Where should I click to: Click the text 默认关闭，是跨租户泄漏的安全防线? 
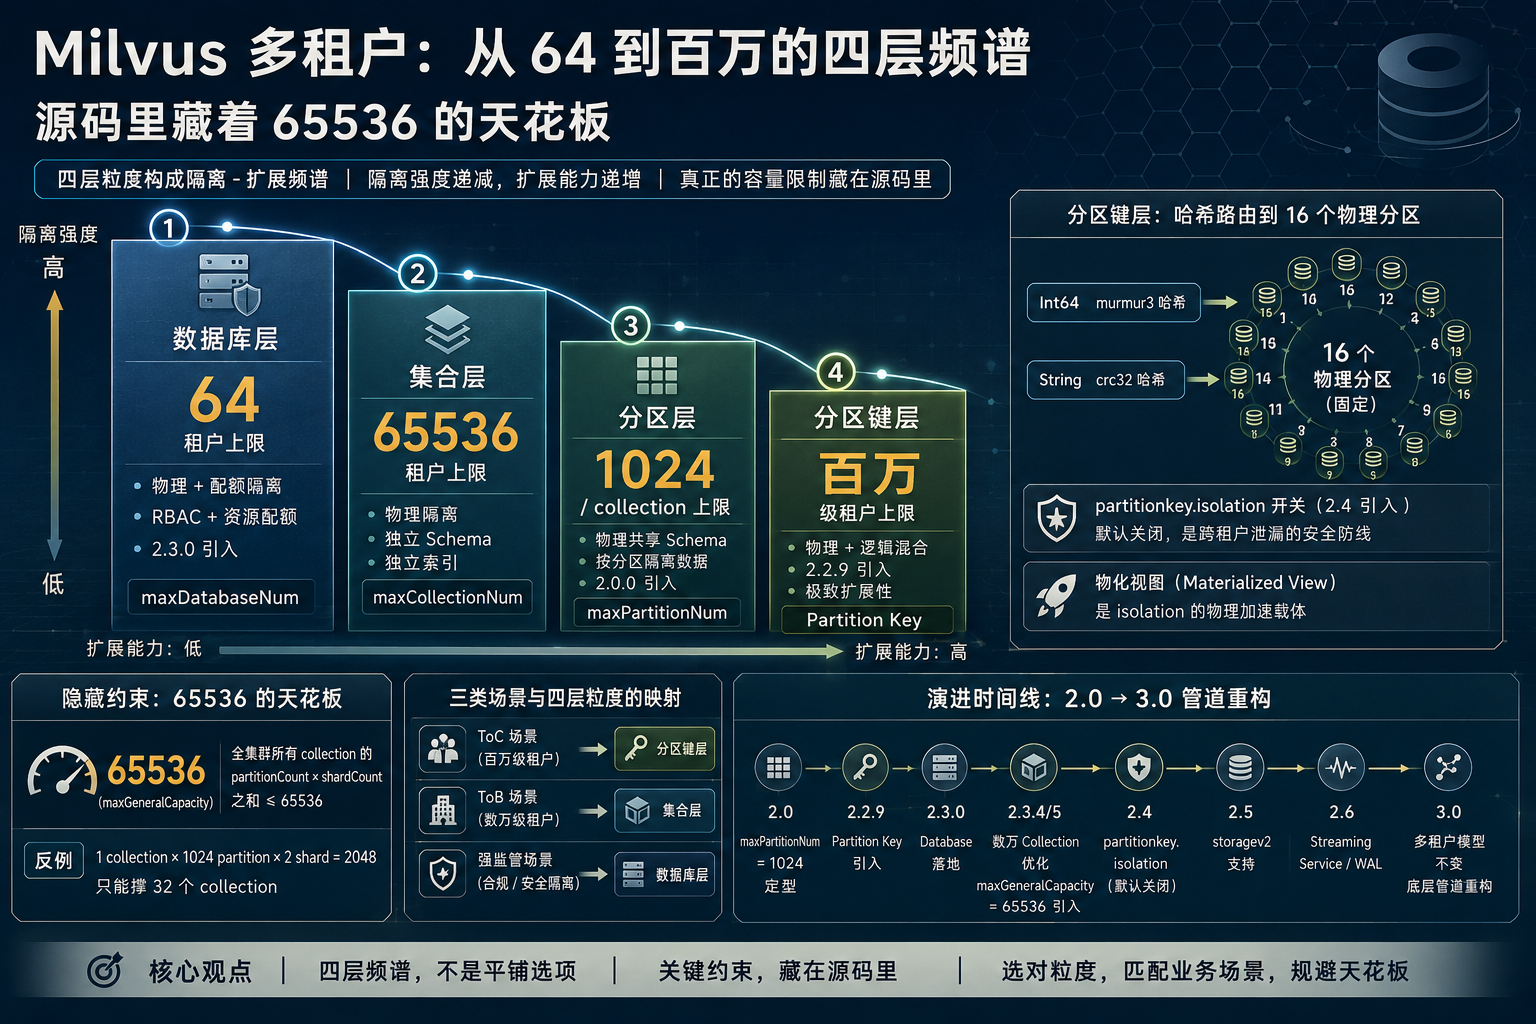coord(1233,534)
